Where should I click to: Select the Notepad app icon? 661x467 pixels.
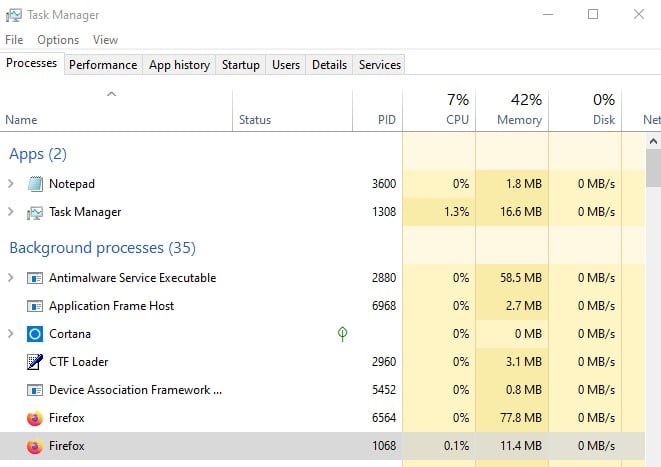(35, 184)
